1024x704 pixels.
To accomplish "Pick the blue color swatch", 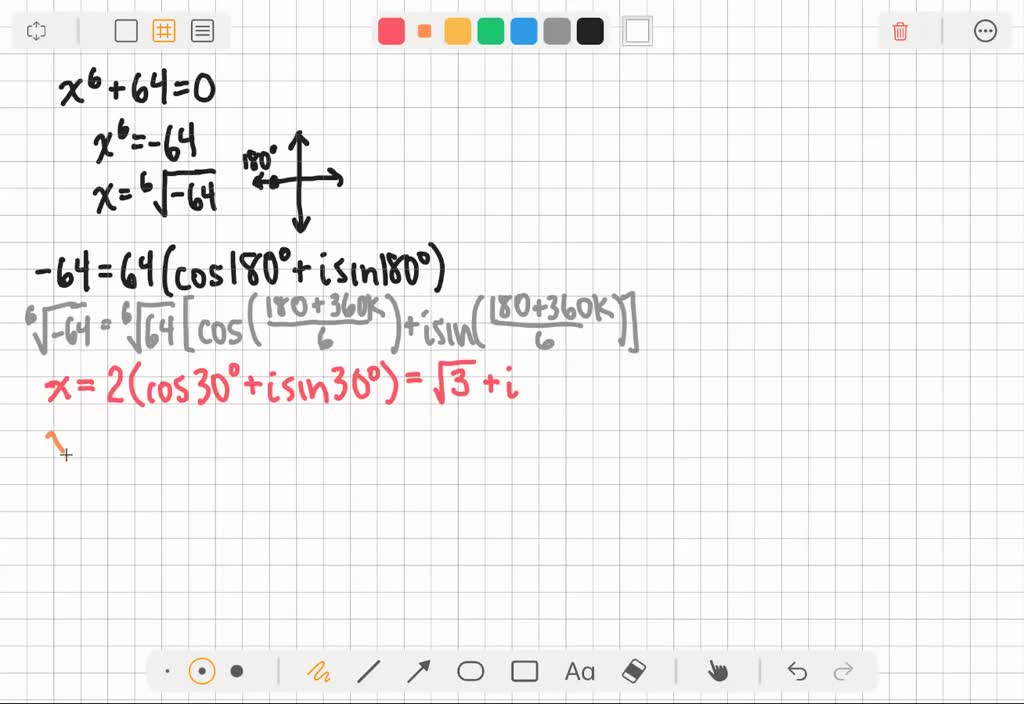I will [x=524, y=31].
